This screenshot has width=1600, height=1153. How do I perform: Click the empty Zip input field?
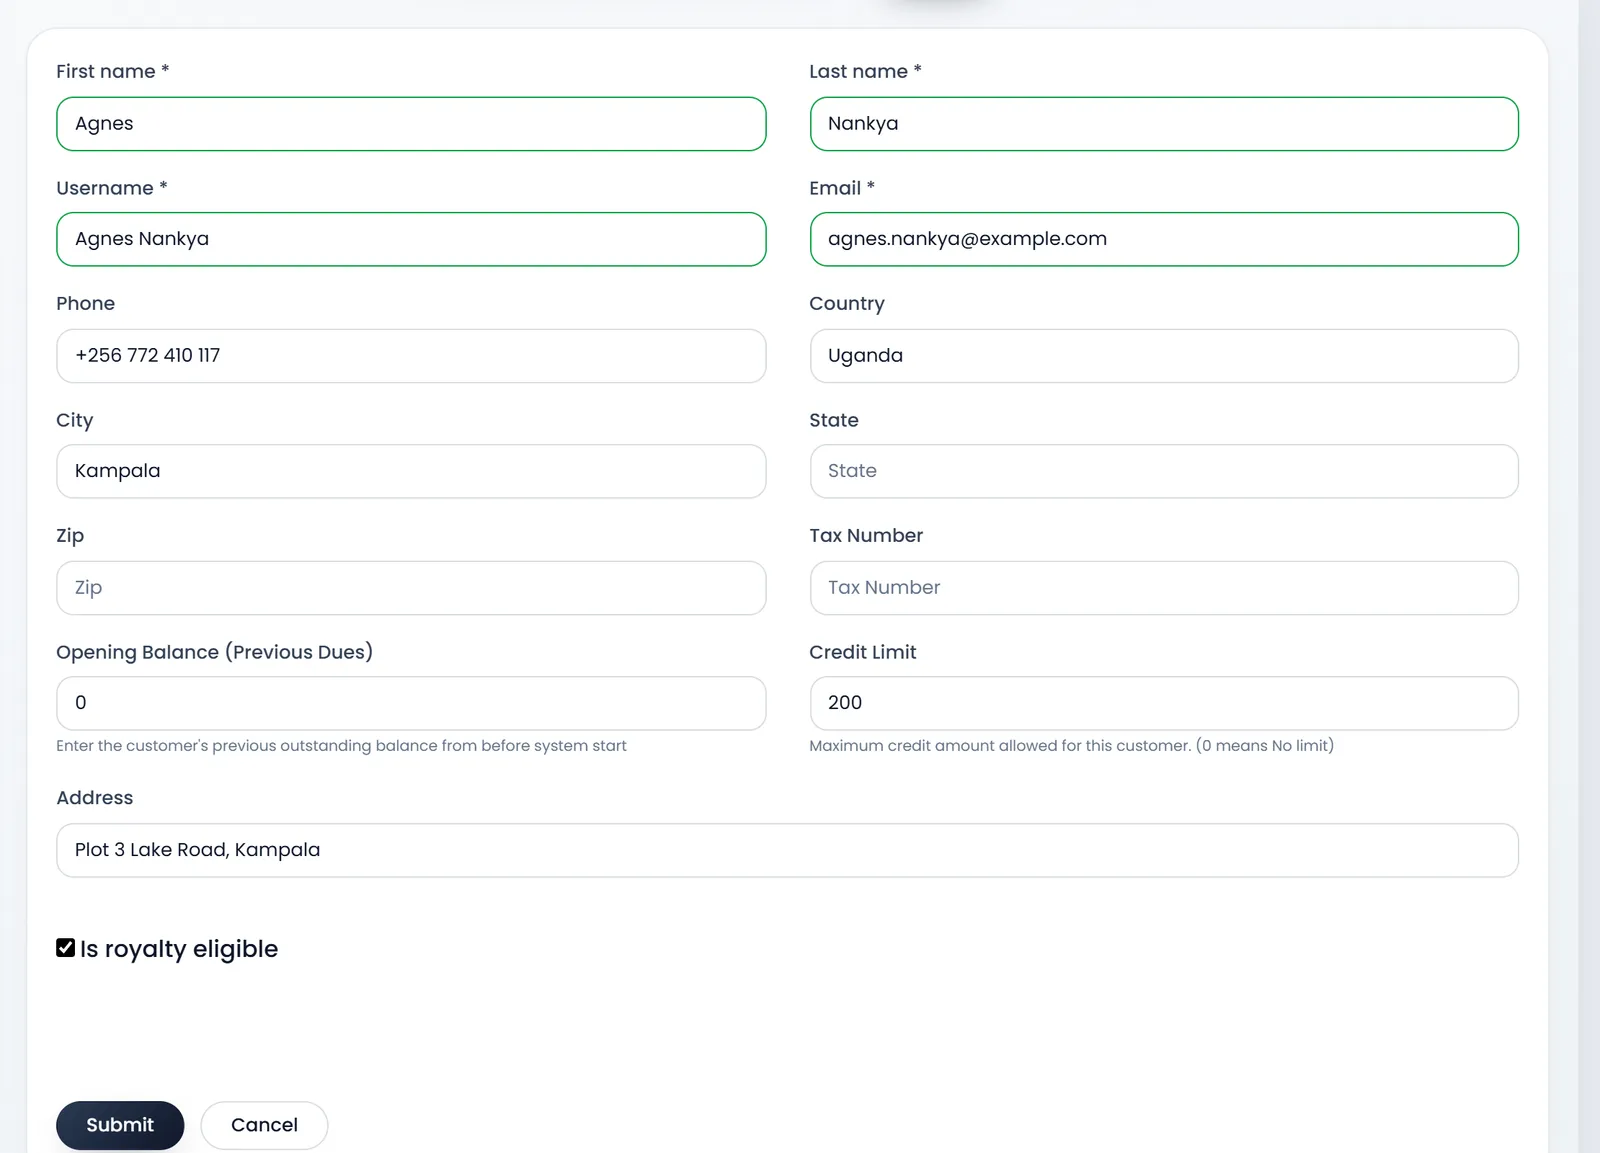coord(411,588)
